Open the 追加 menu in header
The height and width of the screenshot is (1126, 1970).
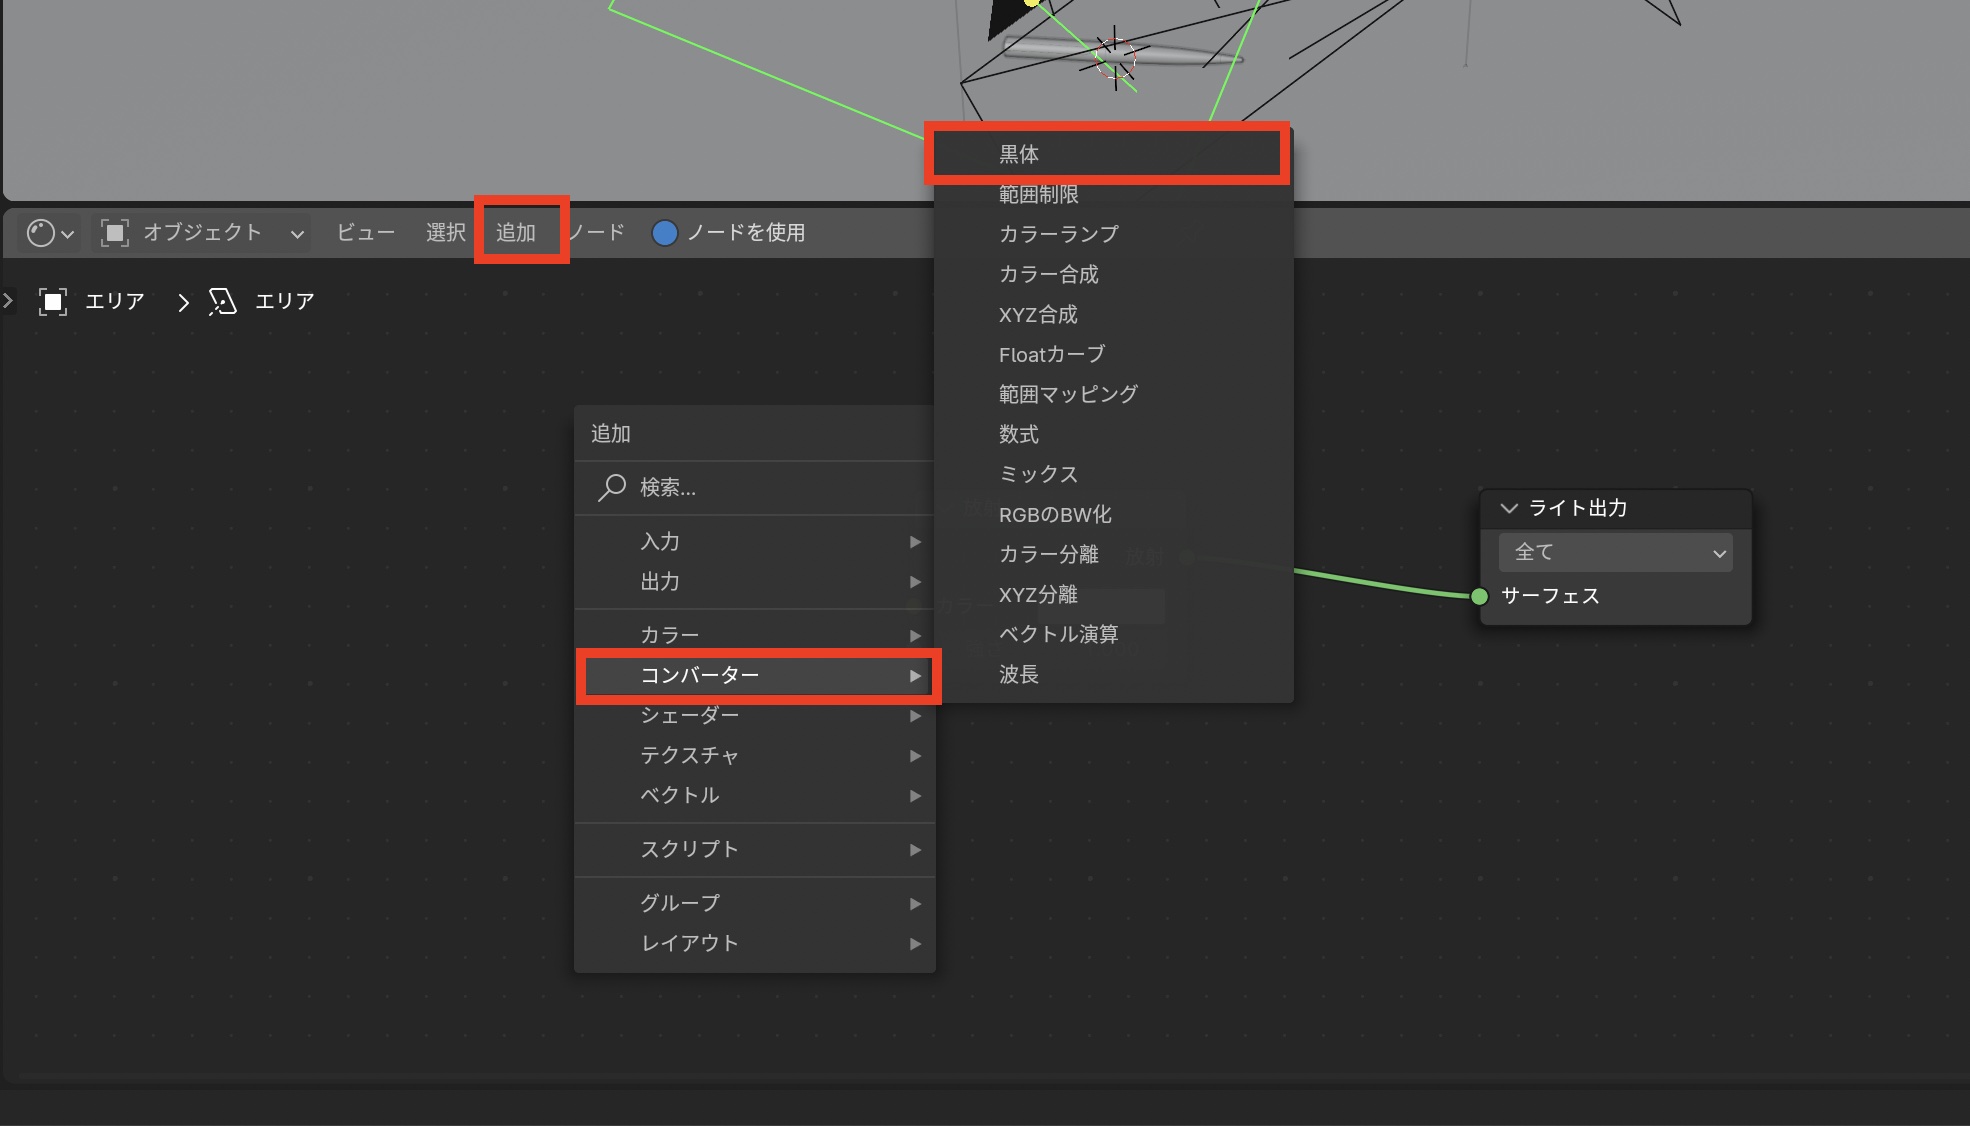pos(517,232)
